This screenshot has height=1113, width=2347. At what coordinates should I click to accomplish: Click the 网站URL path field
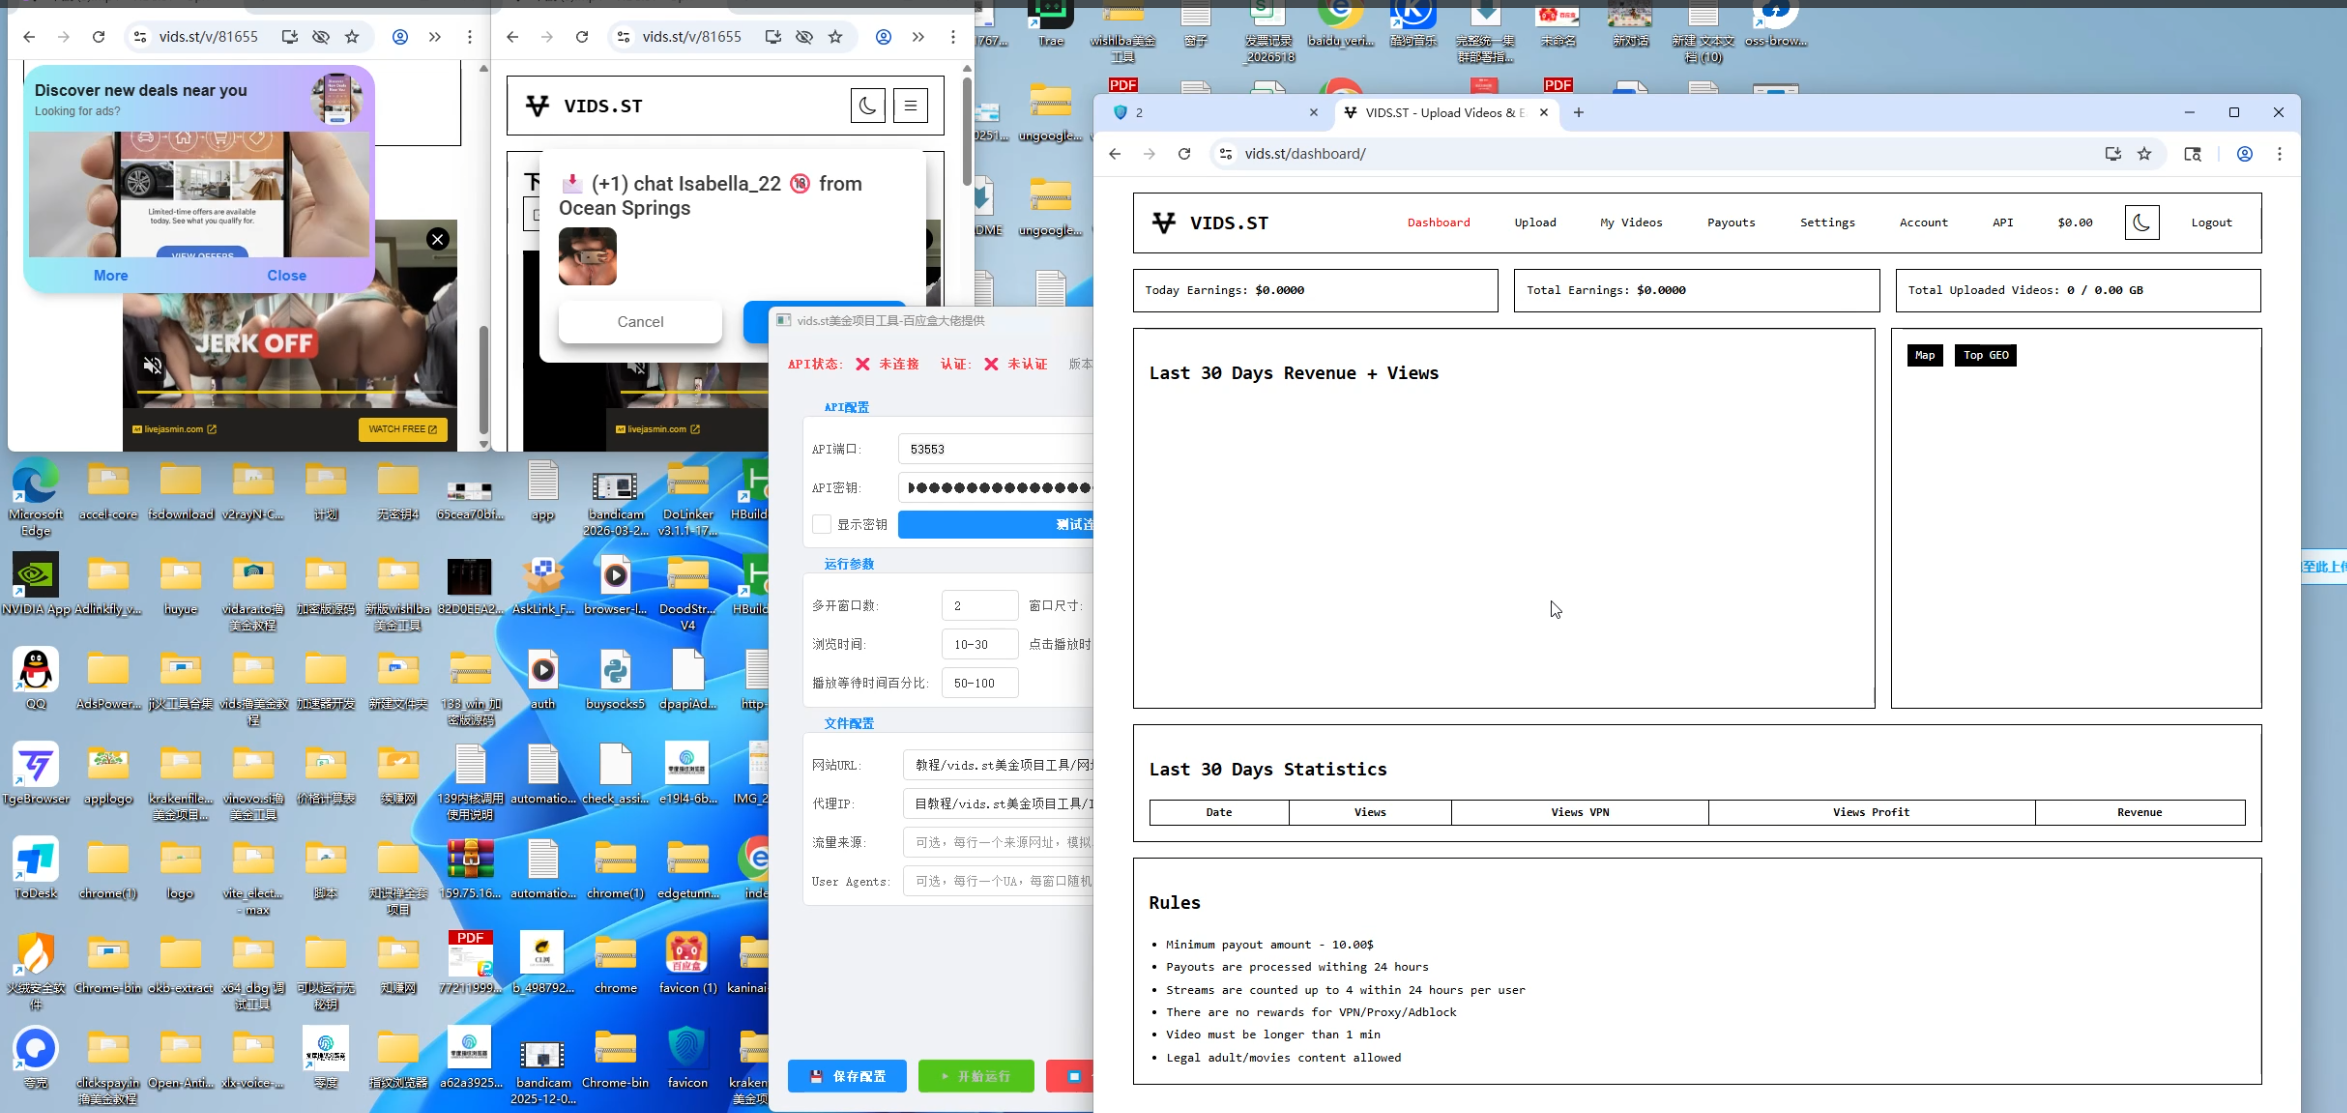coord(998,765)
